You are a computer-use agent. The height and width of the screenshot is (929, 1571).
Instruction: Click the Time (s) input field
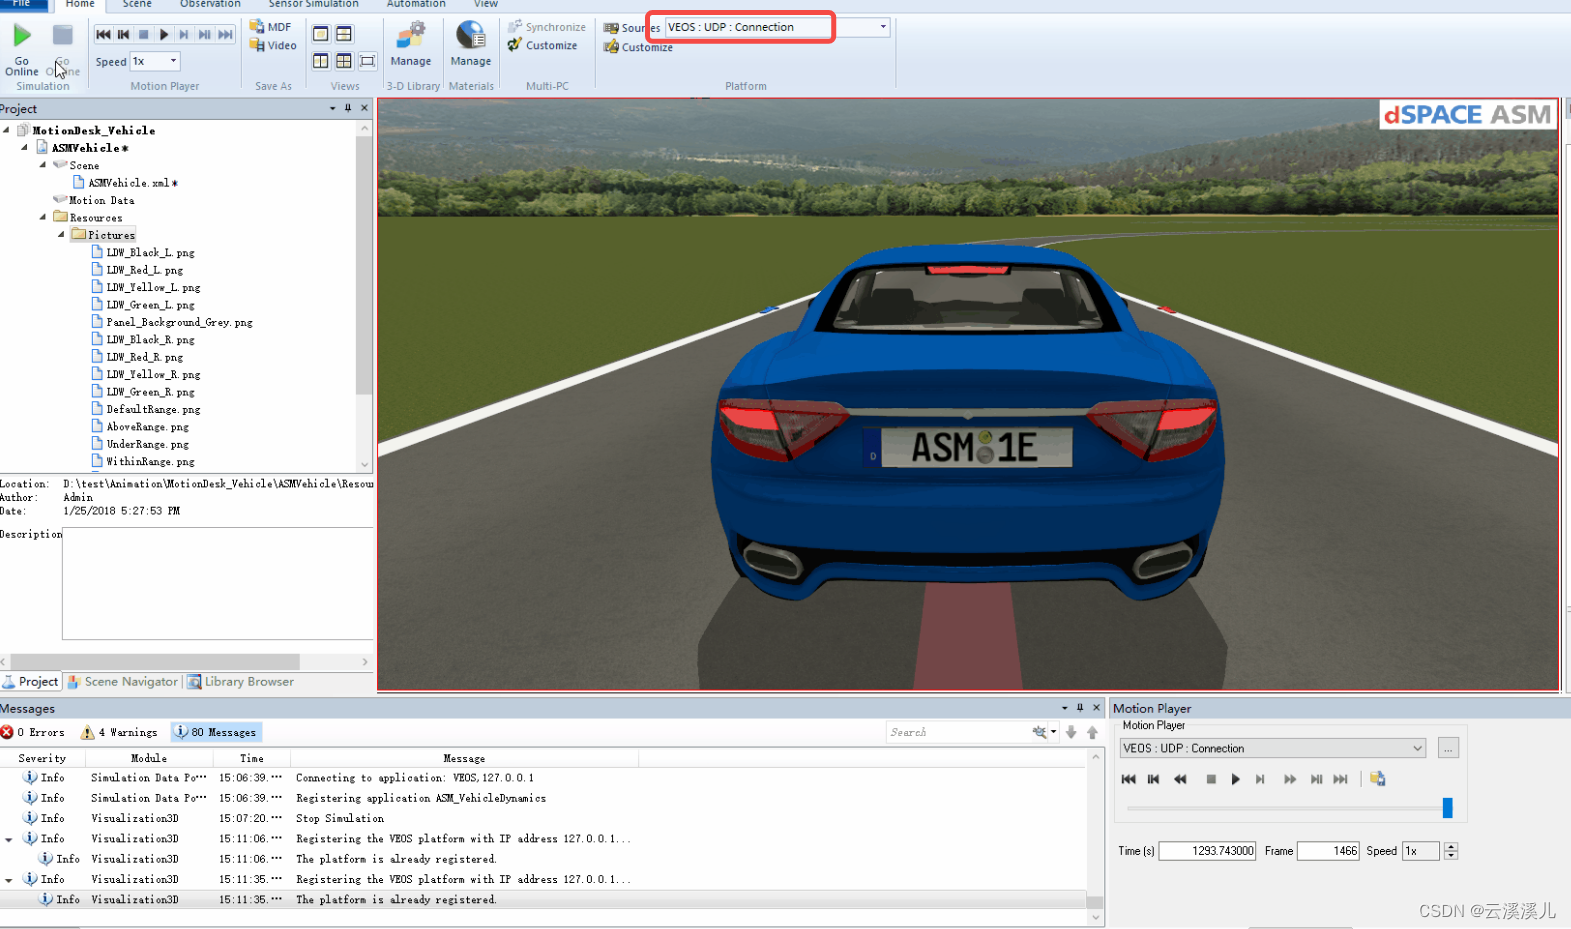point(1207,851)
